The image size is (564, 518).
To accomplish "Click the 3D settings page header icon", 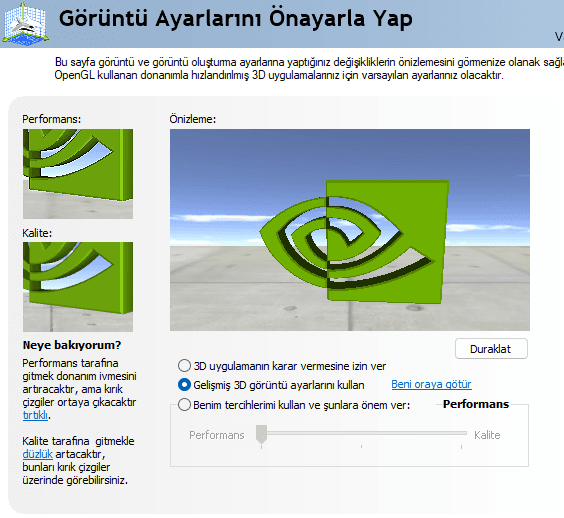I will (x=25, y=24).
